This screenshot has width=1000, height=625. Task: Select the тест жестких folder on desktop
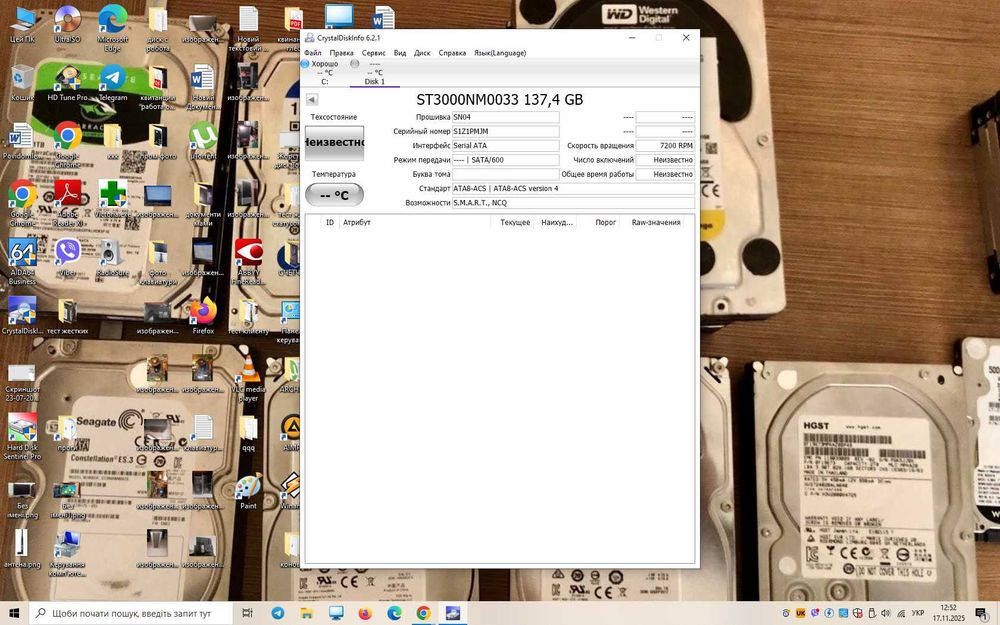(68, 316)
